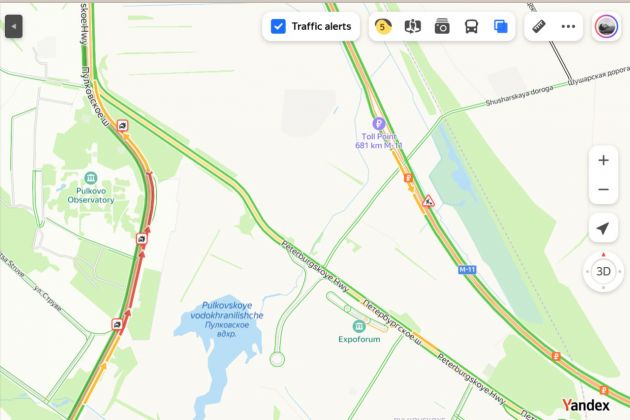
Task: Open the Expoforum place marker
Action: pos(359,326)
